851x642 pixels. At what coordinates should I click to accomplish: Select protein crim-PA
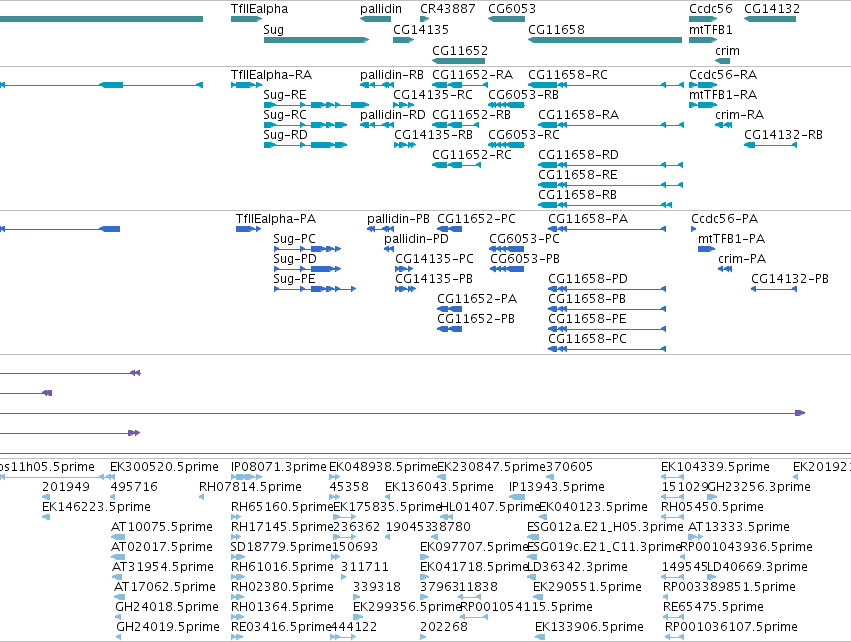point(725,269)
